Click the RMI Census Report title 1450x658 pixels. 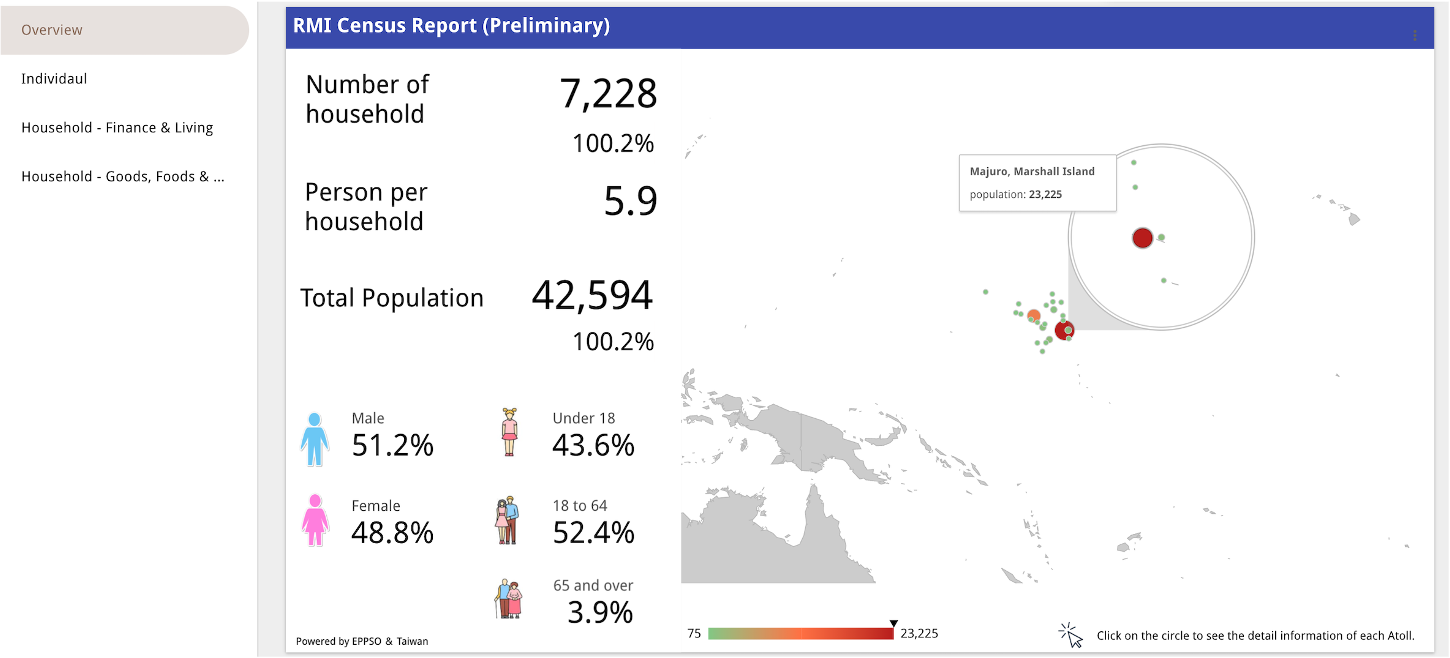[x=451, y=27]
